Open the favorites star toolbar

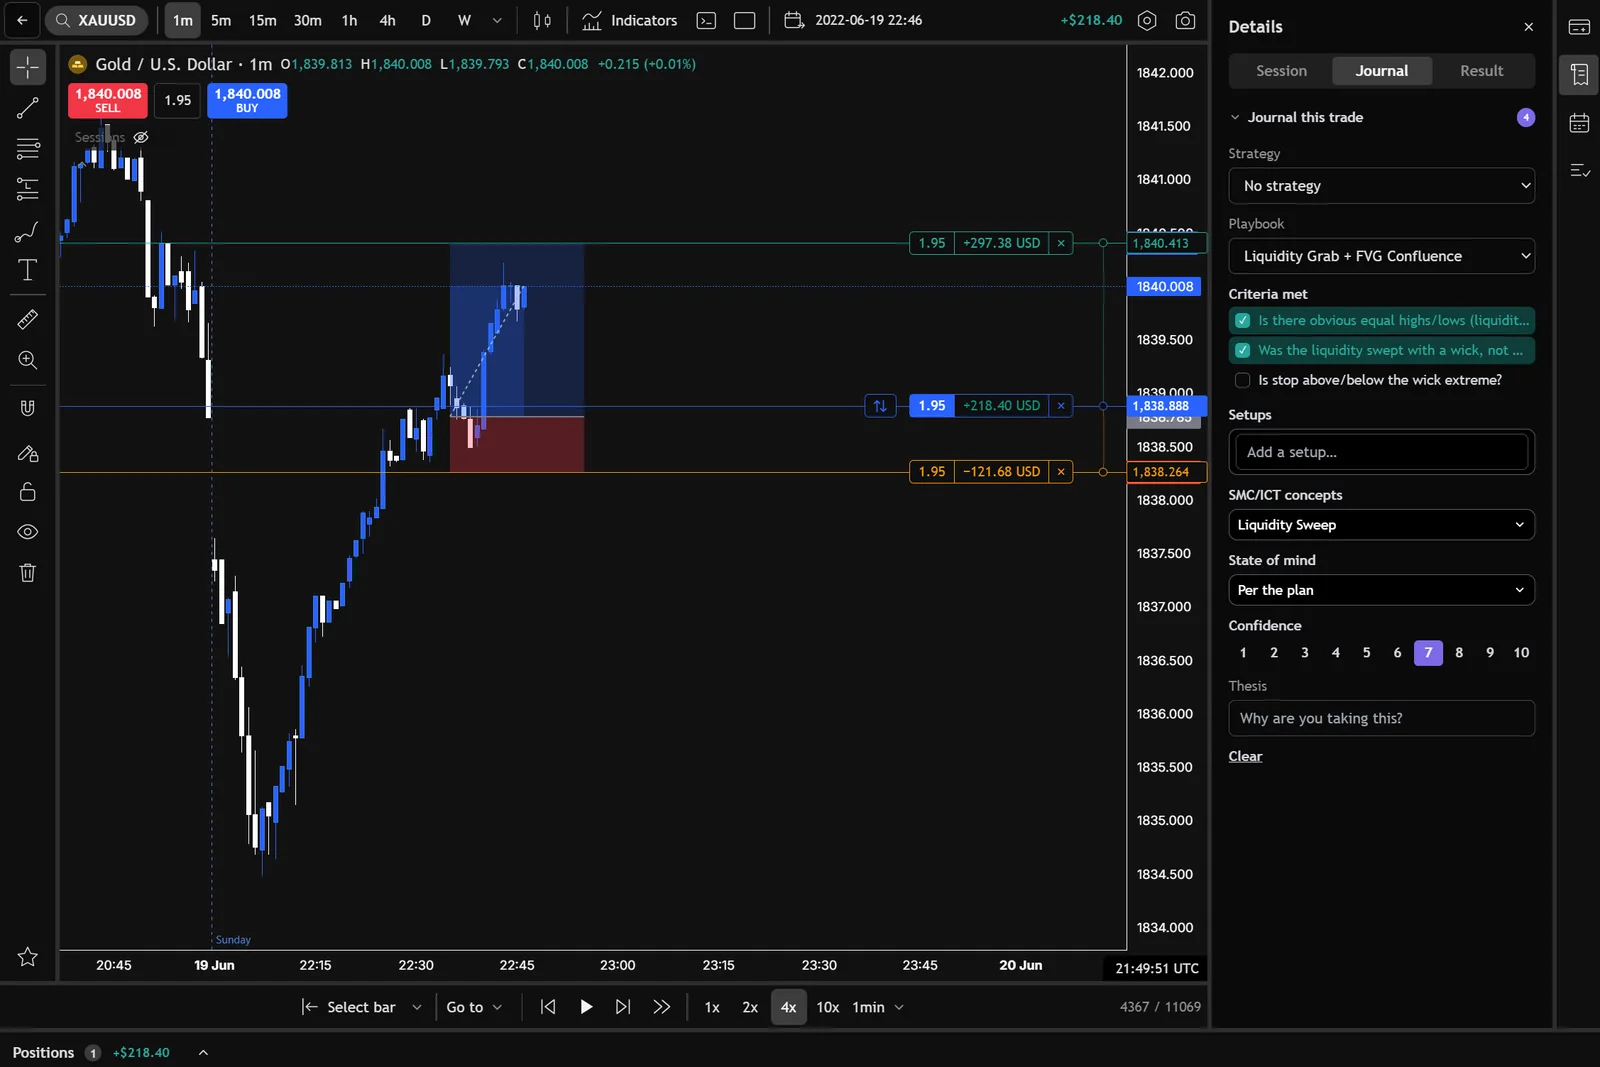[x=28, y=957]
